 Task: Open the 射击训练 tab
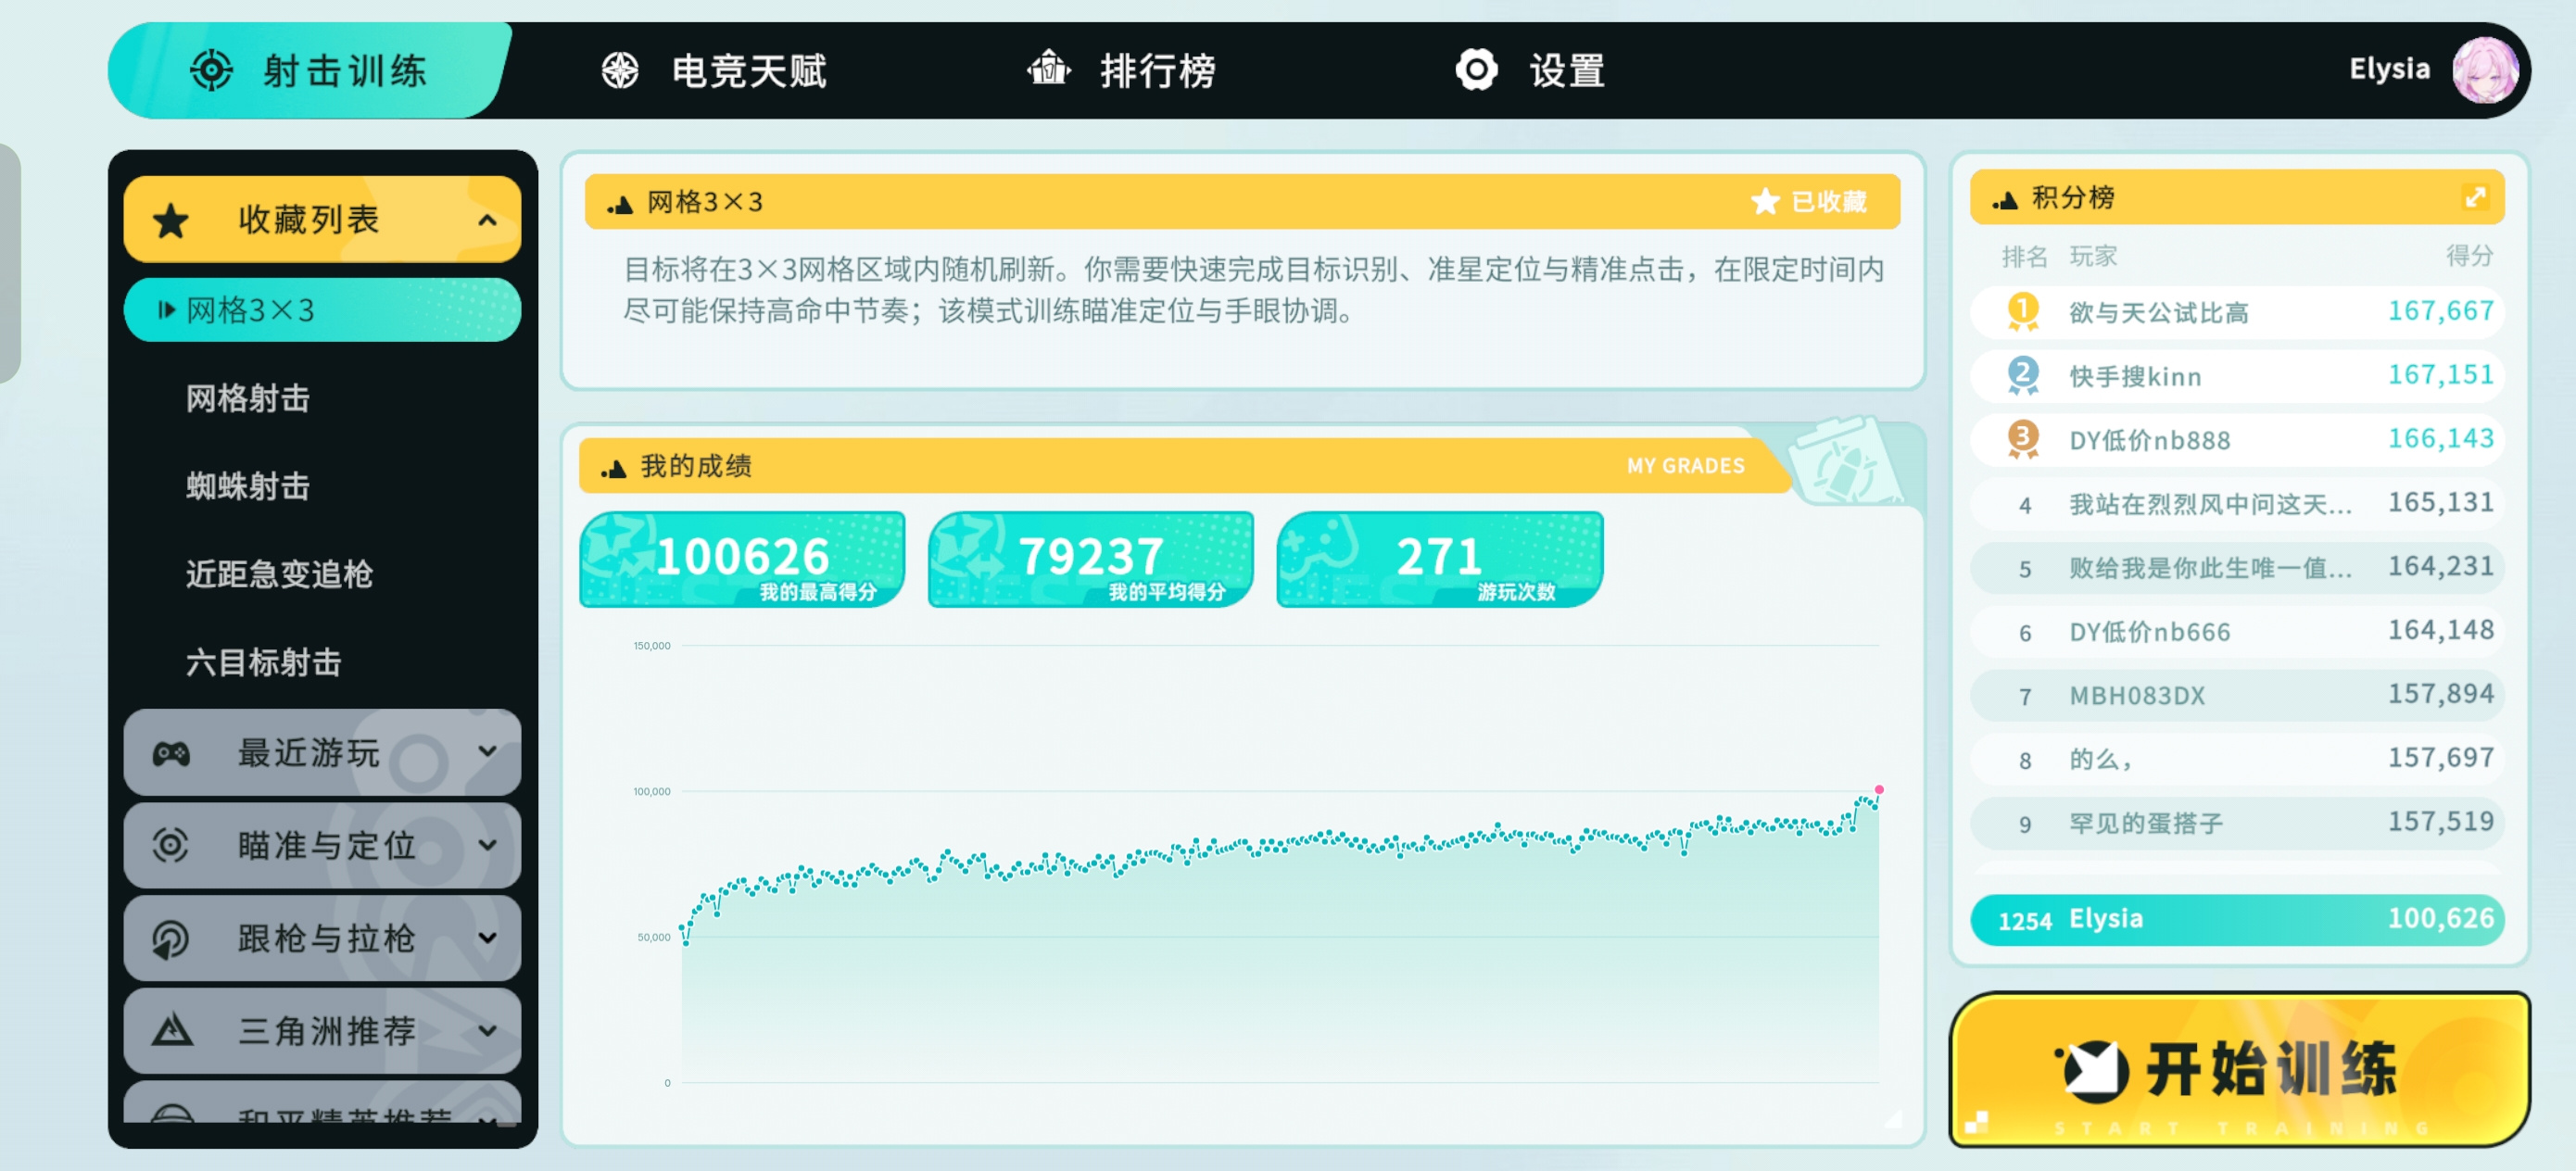click(310, 71)
